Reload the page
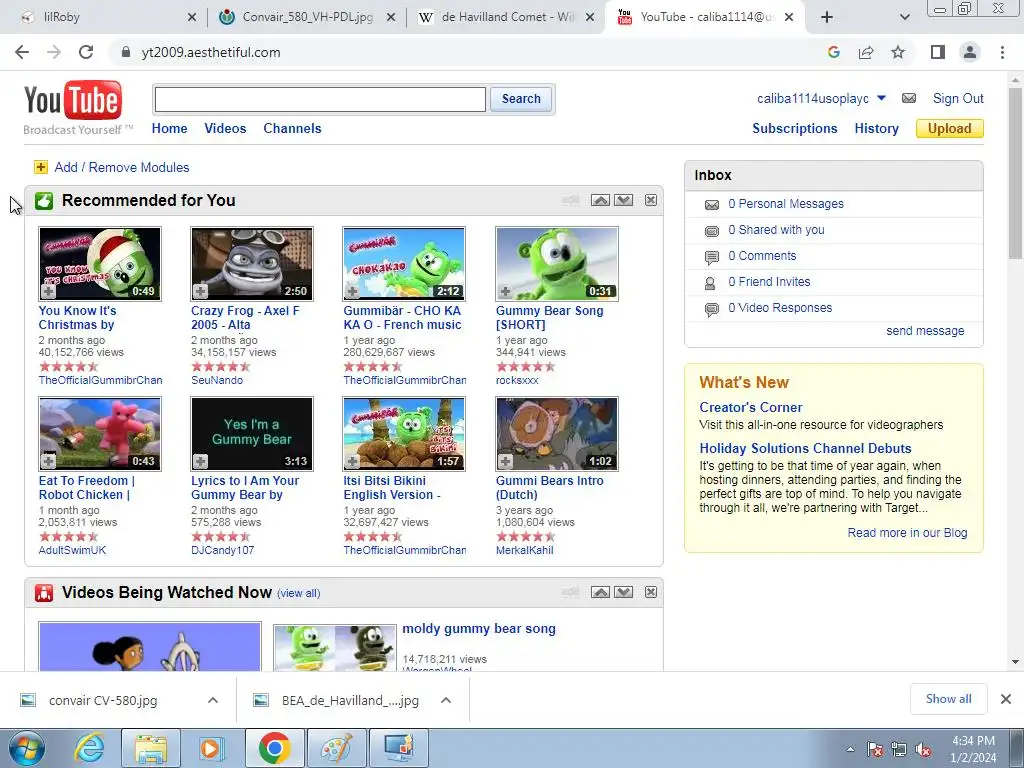This screenshot has width=1024, height=768. pos(86,52)
